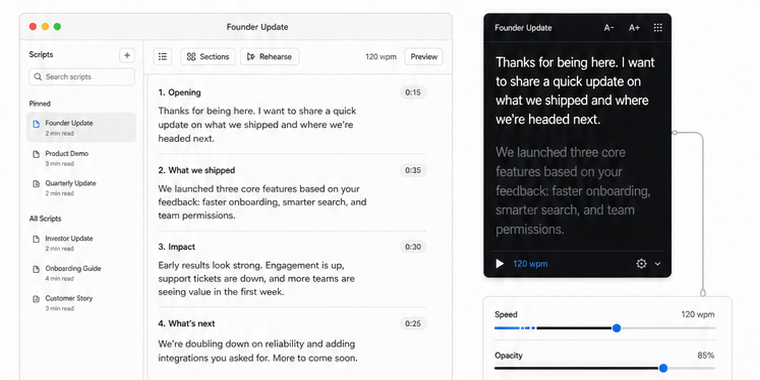Click the 0:35 duration badge
760x380 pixels.
click(413, 170)
